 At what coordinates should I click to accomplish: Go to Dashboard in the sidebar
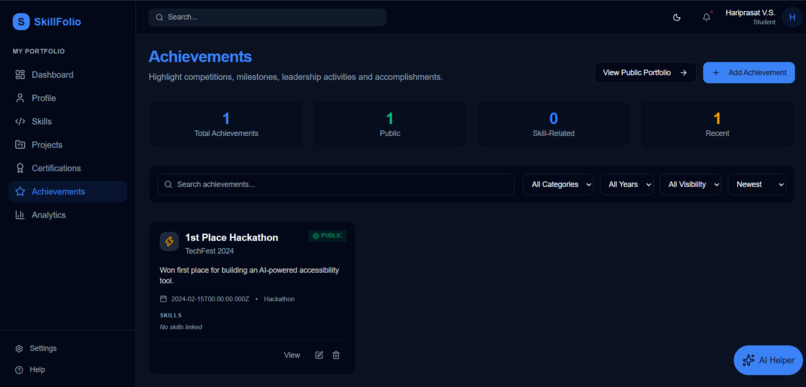tap(68, 75)
